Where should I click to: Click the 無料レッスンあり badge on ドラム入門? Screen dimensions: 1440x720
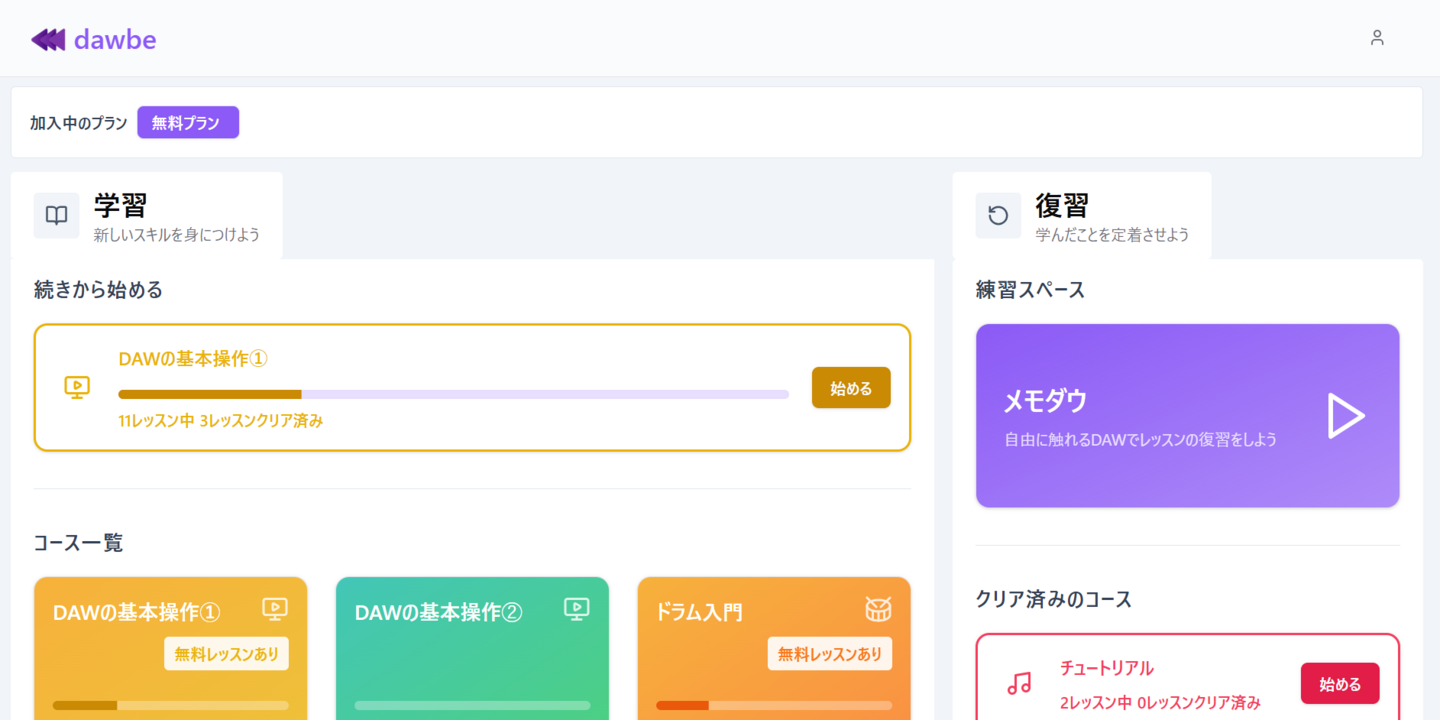click(x=830, y=654)
